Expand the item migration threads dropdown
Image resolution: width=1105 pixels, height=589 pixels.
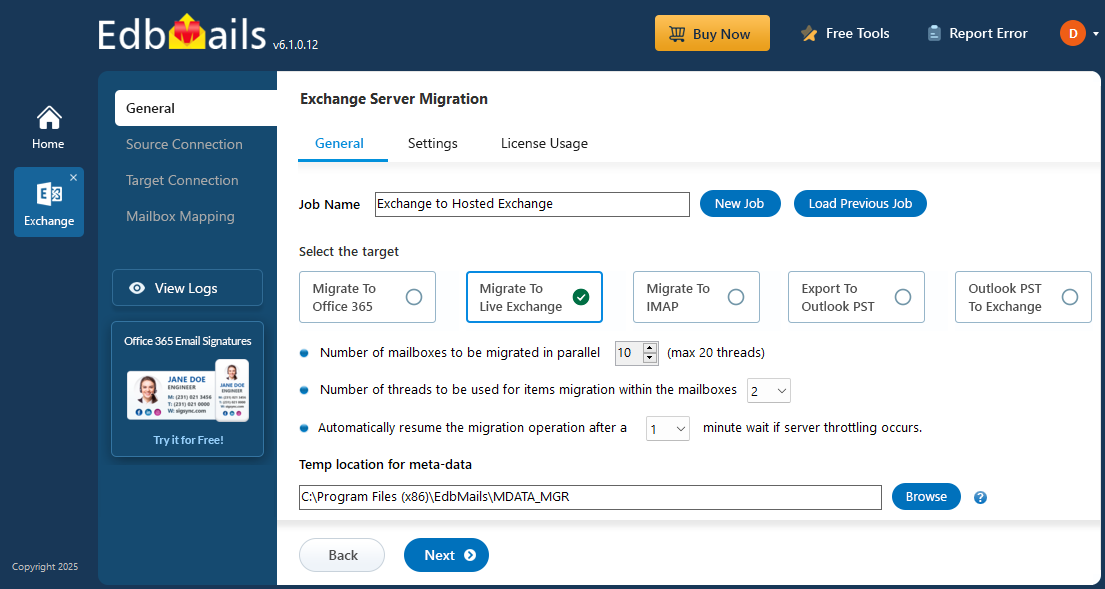[768, 390]
